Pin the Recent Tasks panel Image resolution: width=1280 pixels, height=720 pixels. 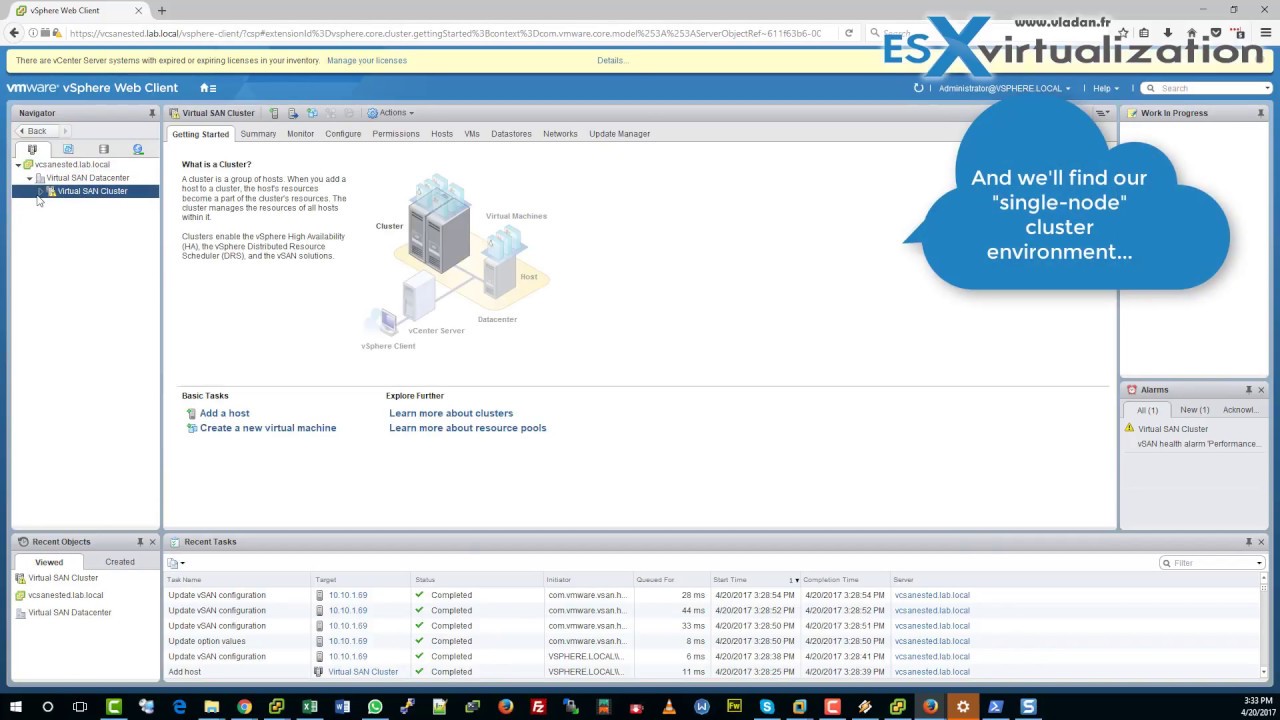pos(1248,542)
